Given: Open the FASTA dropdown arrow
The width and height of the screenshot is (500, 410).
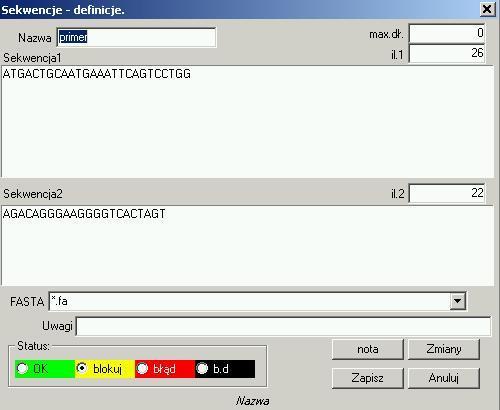Looking at the screenshot, I should coord(458,301).
